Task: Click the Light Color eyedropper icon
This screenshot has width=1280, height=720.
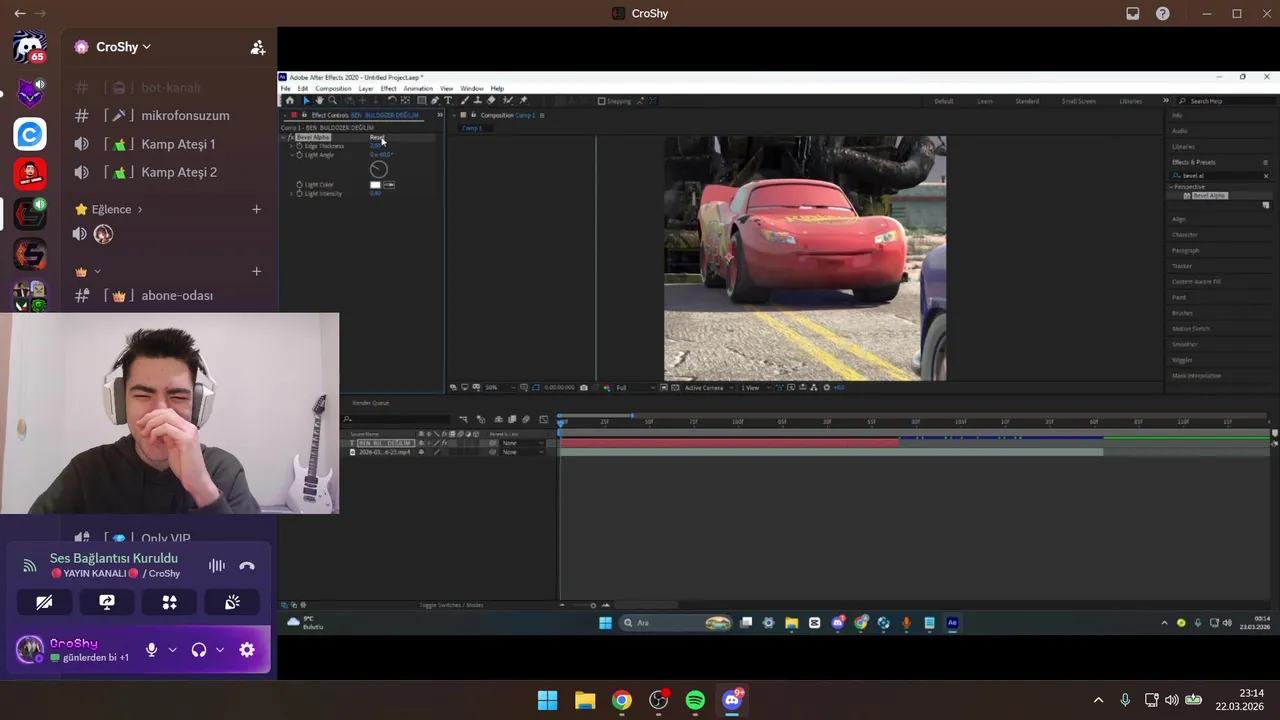Action: pos(389,185)
